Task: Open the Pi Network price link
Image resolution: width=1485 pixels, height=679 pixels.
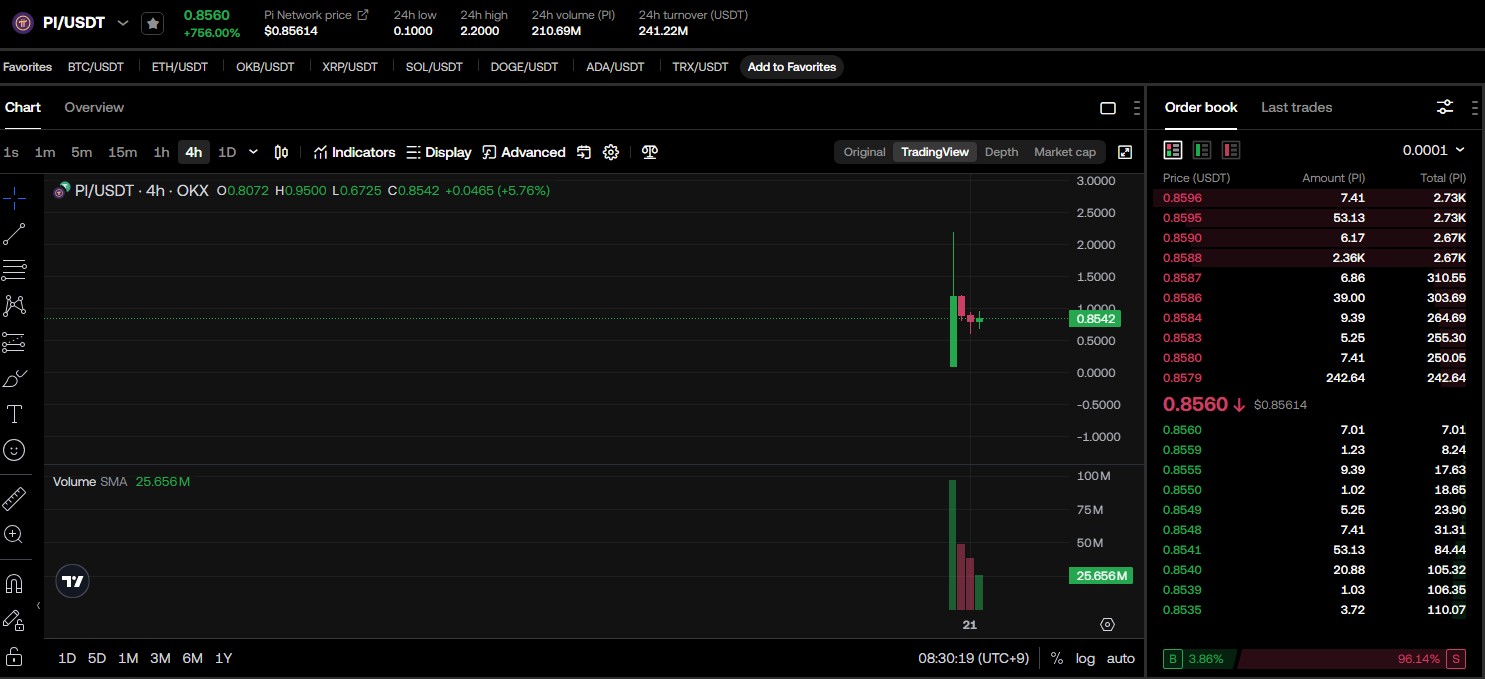Action: coord(316,15)
